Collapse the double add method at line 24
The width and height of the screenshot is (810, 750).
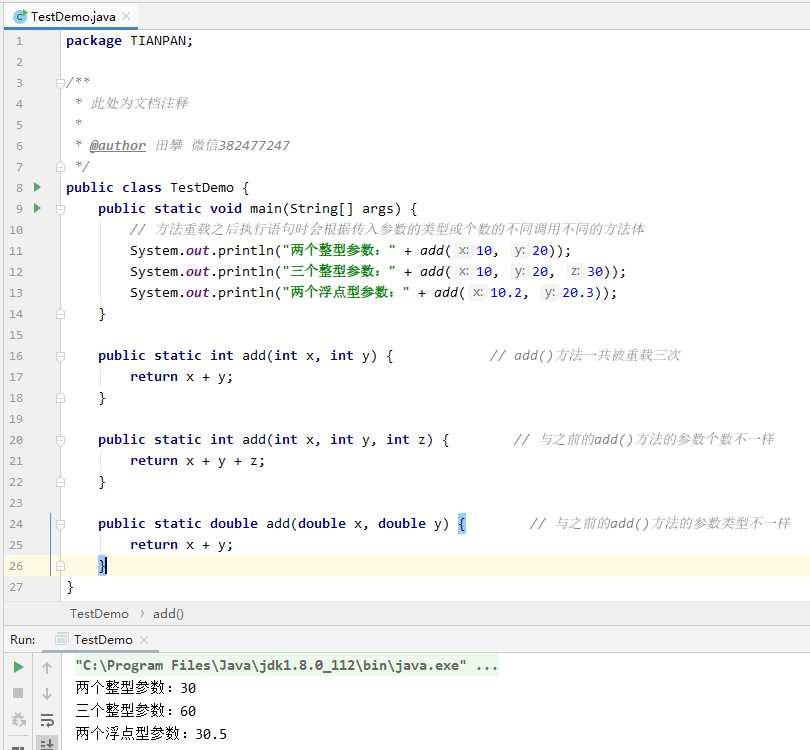pyautogui.click(x=60, y=524)
